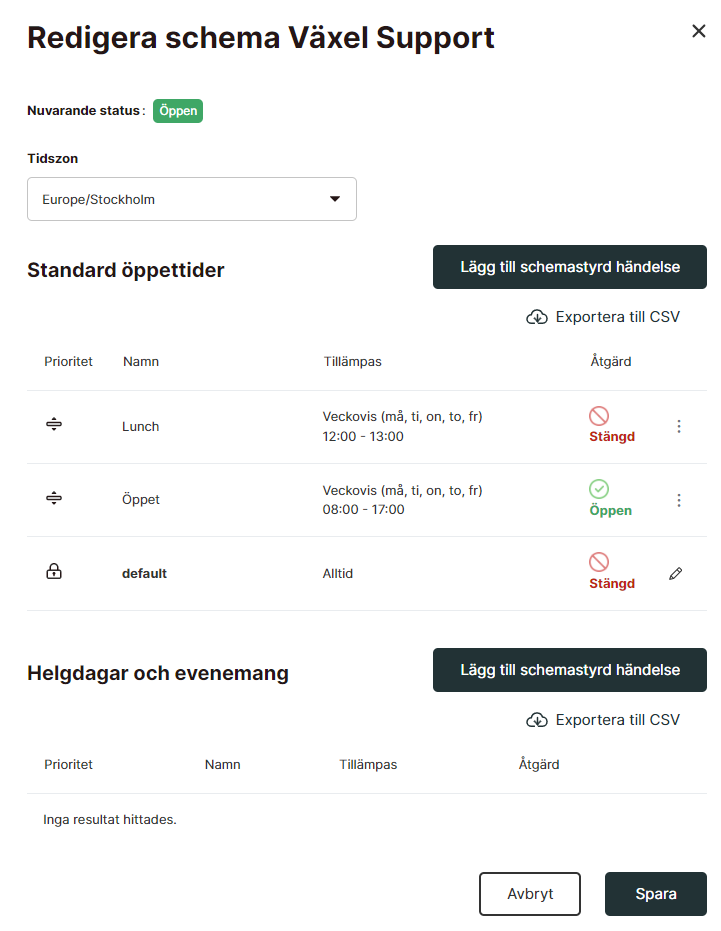Viewport: 721px width, 931px height.
Task: Click the red Stängd icon on Lunch
Action: pyautogui.click(x=599, y=416)
